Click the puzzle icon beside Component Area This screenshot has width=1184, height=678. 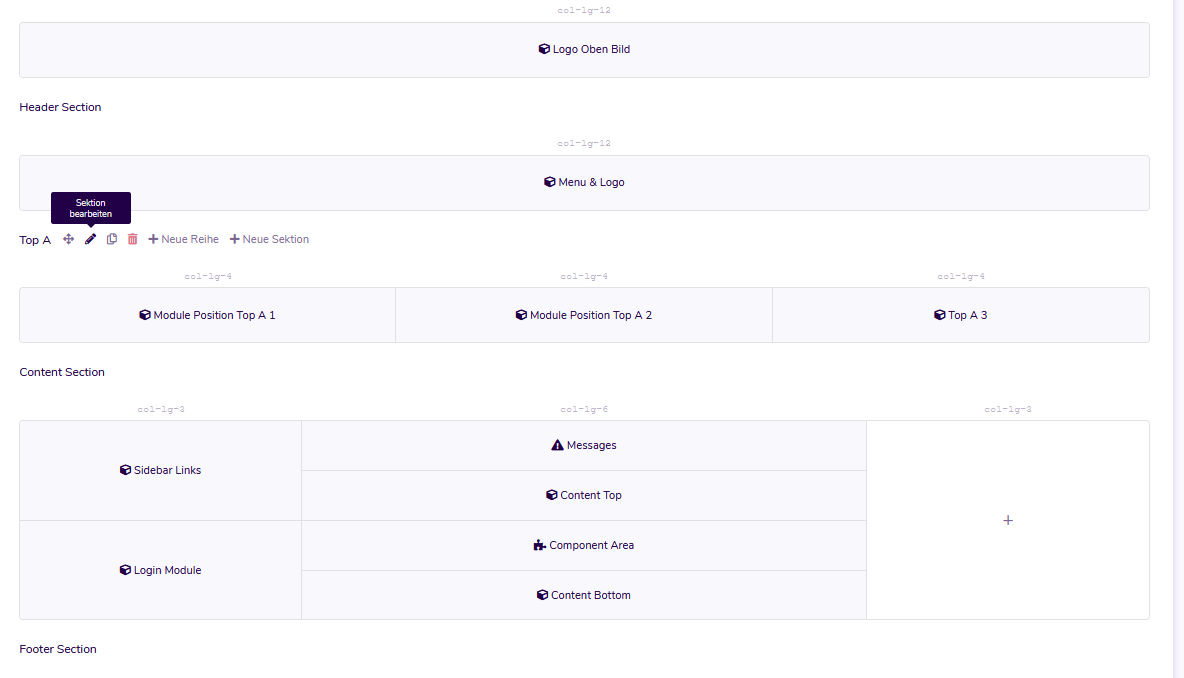click(540, 545)
